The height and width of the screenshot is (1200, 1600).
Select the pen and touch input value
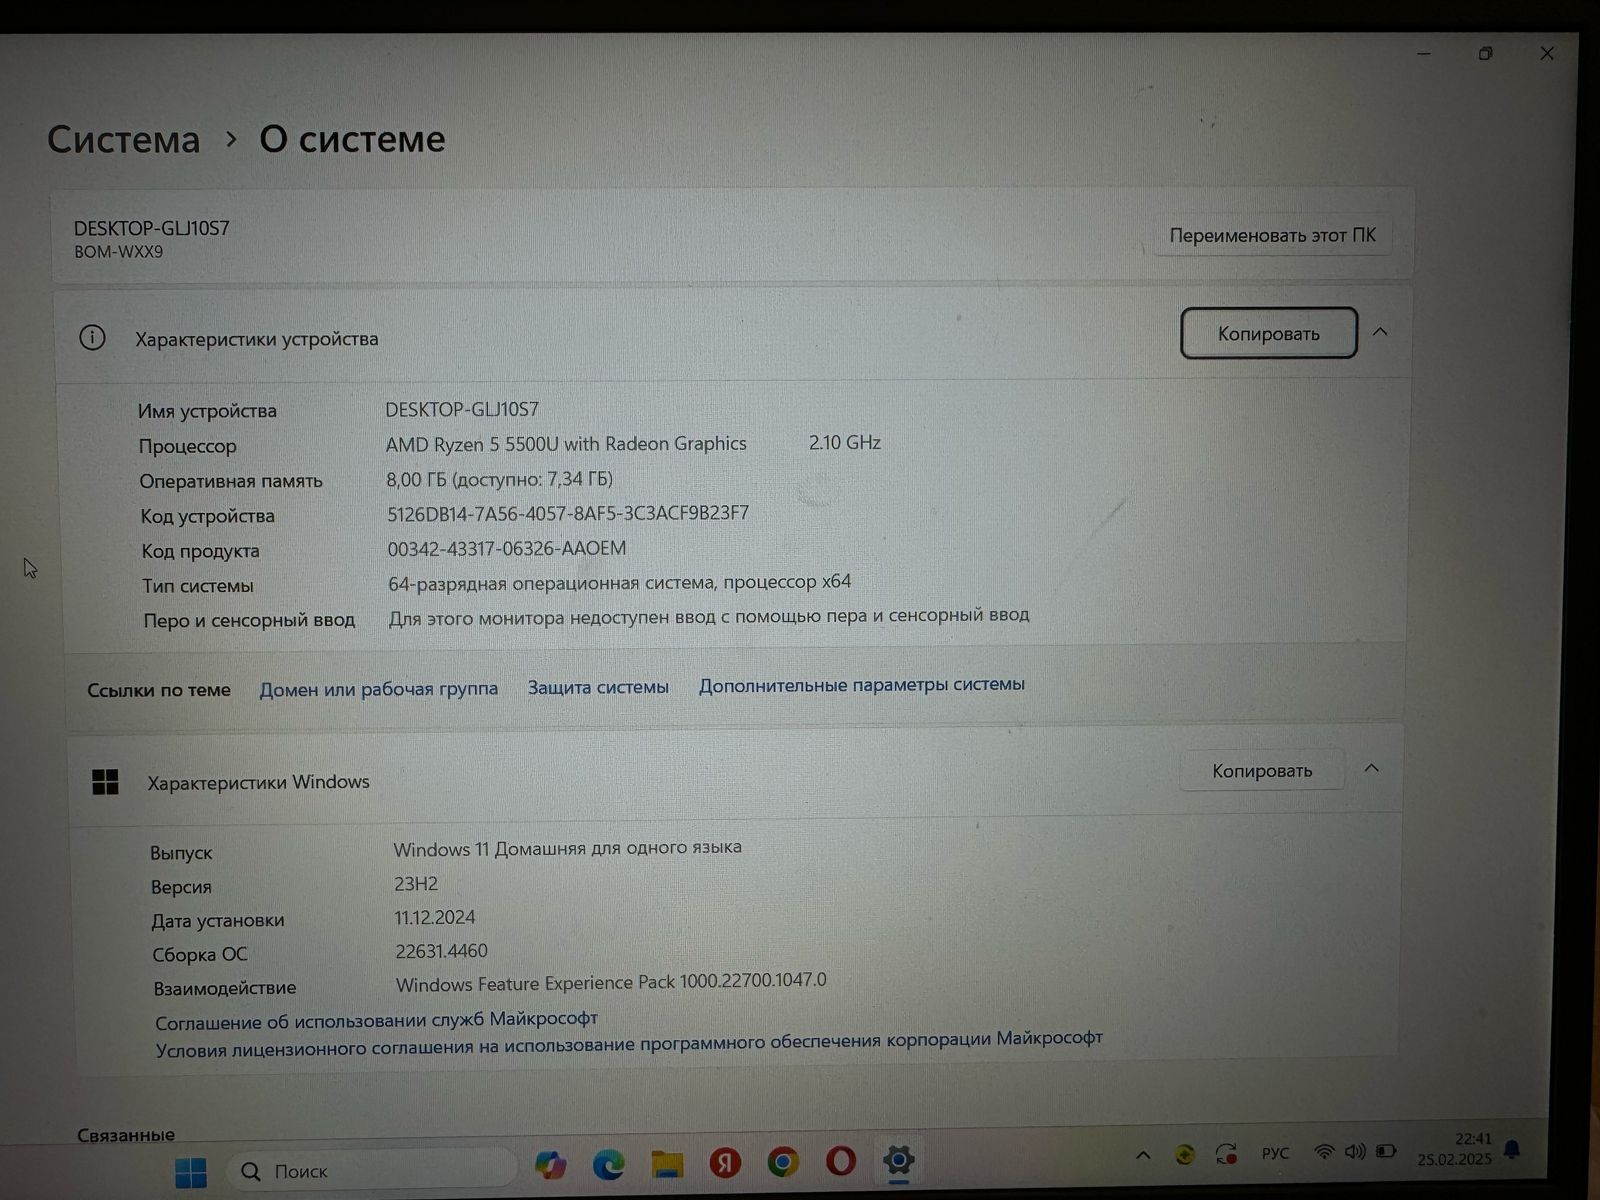click(x=709, y=616)
